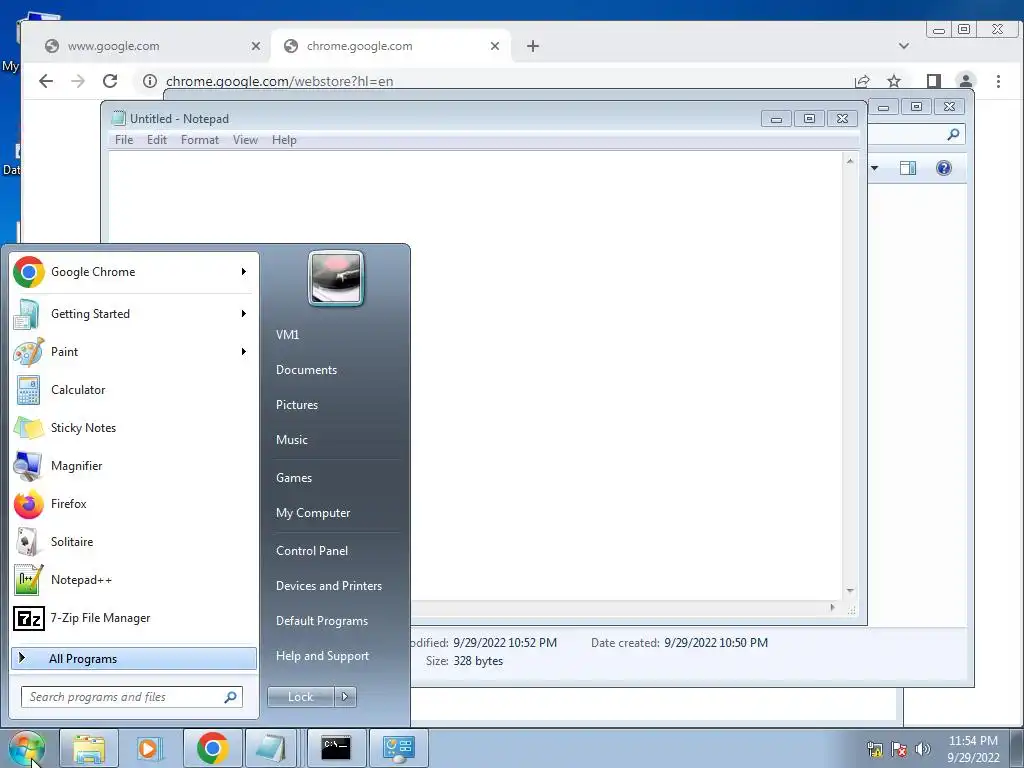Open Notepad File menu
1024x768 pixels.
coord(123,140)
